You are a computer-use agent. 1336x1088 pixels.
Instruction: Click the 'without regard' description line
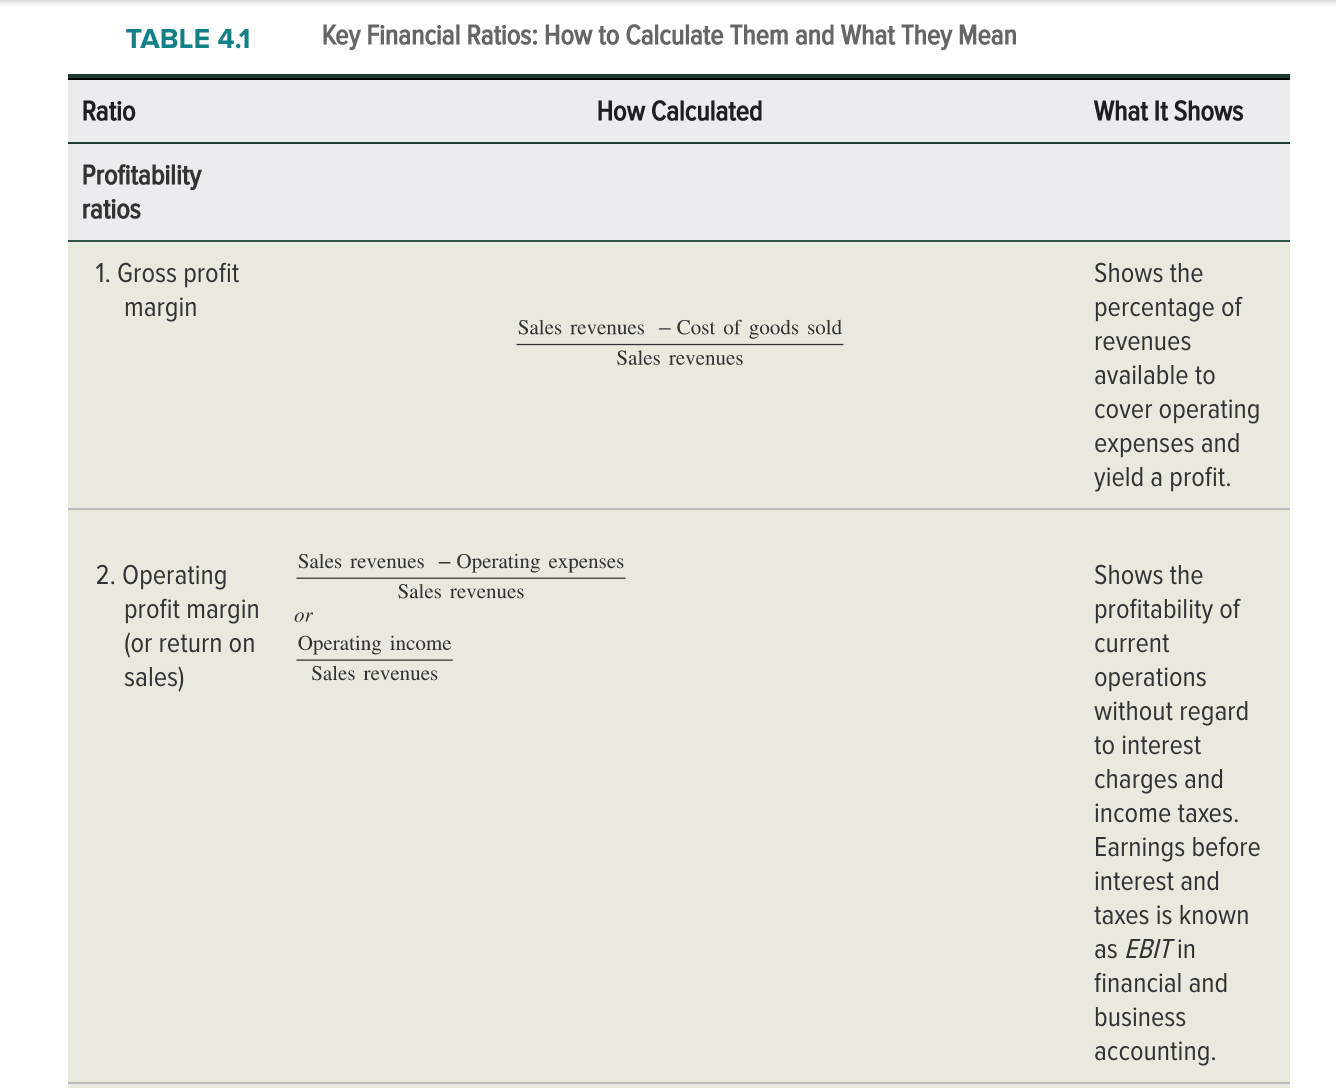[1171, 711]
